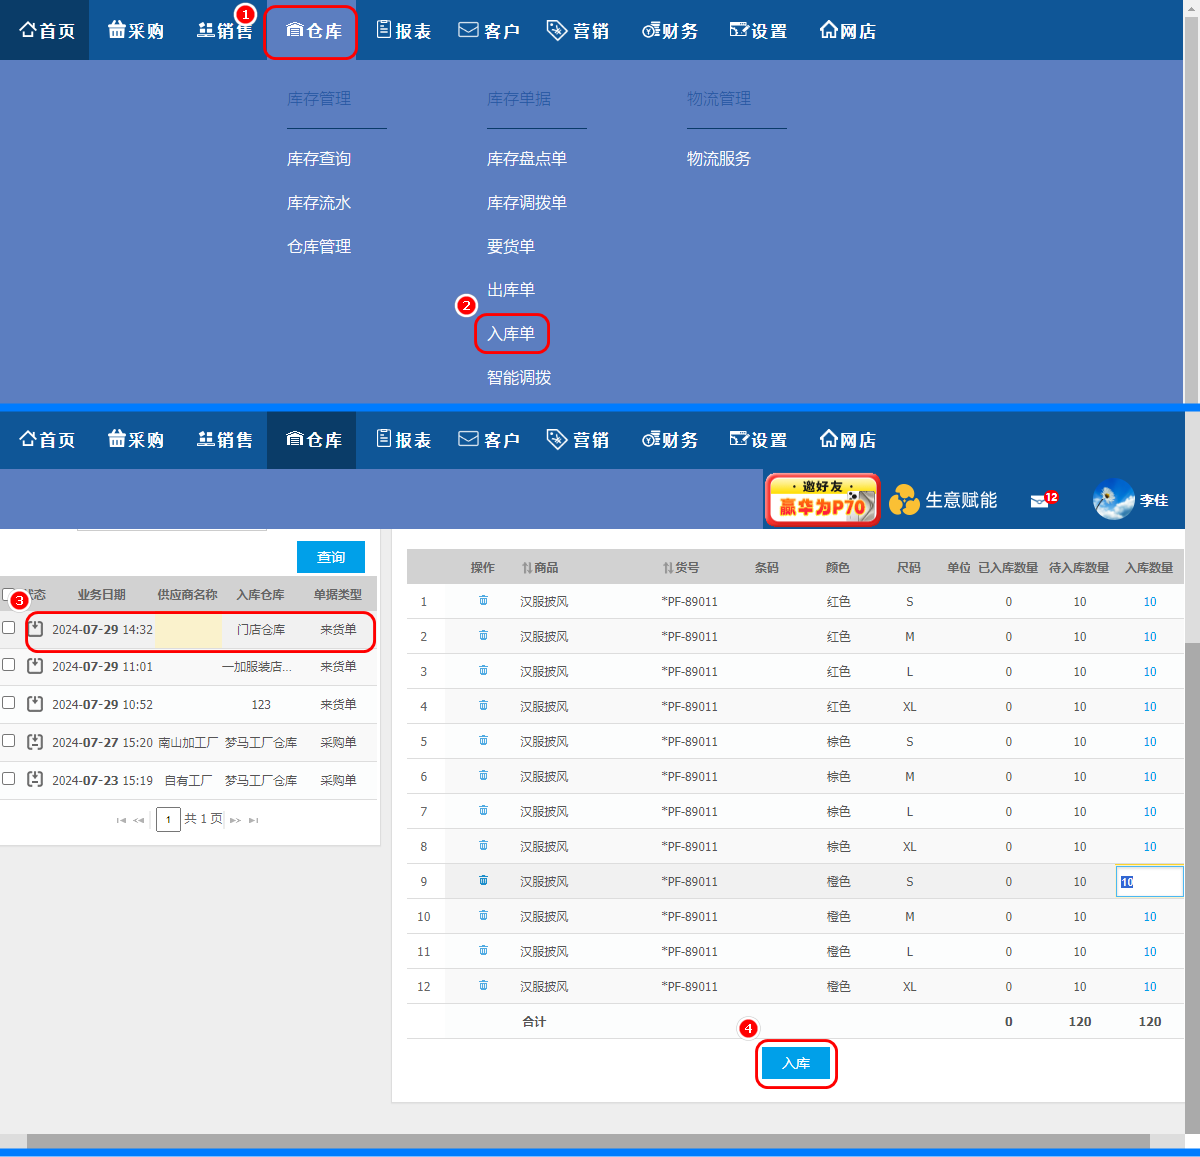Image resolution: width=1200 pixels, height=1157 pixels.
Task: Open the mail notifications envelope icon
Action: [1040, 501]
